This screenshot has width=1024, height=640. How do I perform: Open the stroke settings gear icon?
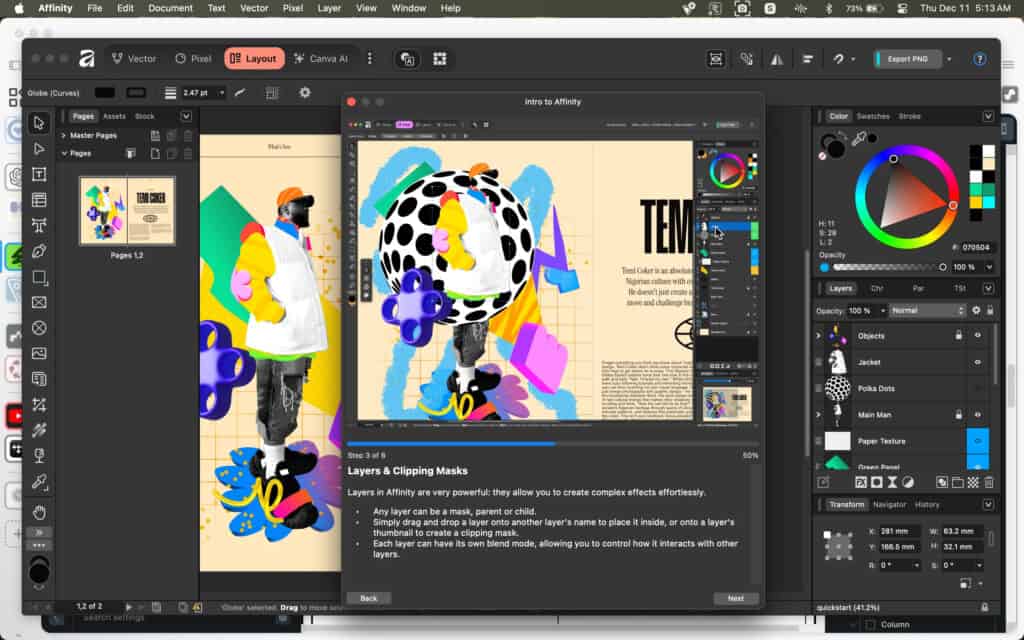tap(305, 93)
